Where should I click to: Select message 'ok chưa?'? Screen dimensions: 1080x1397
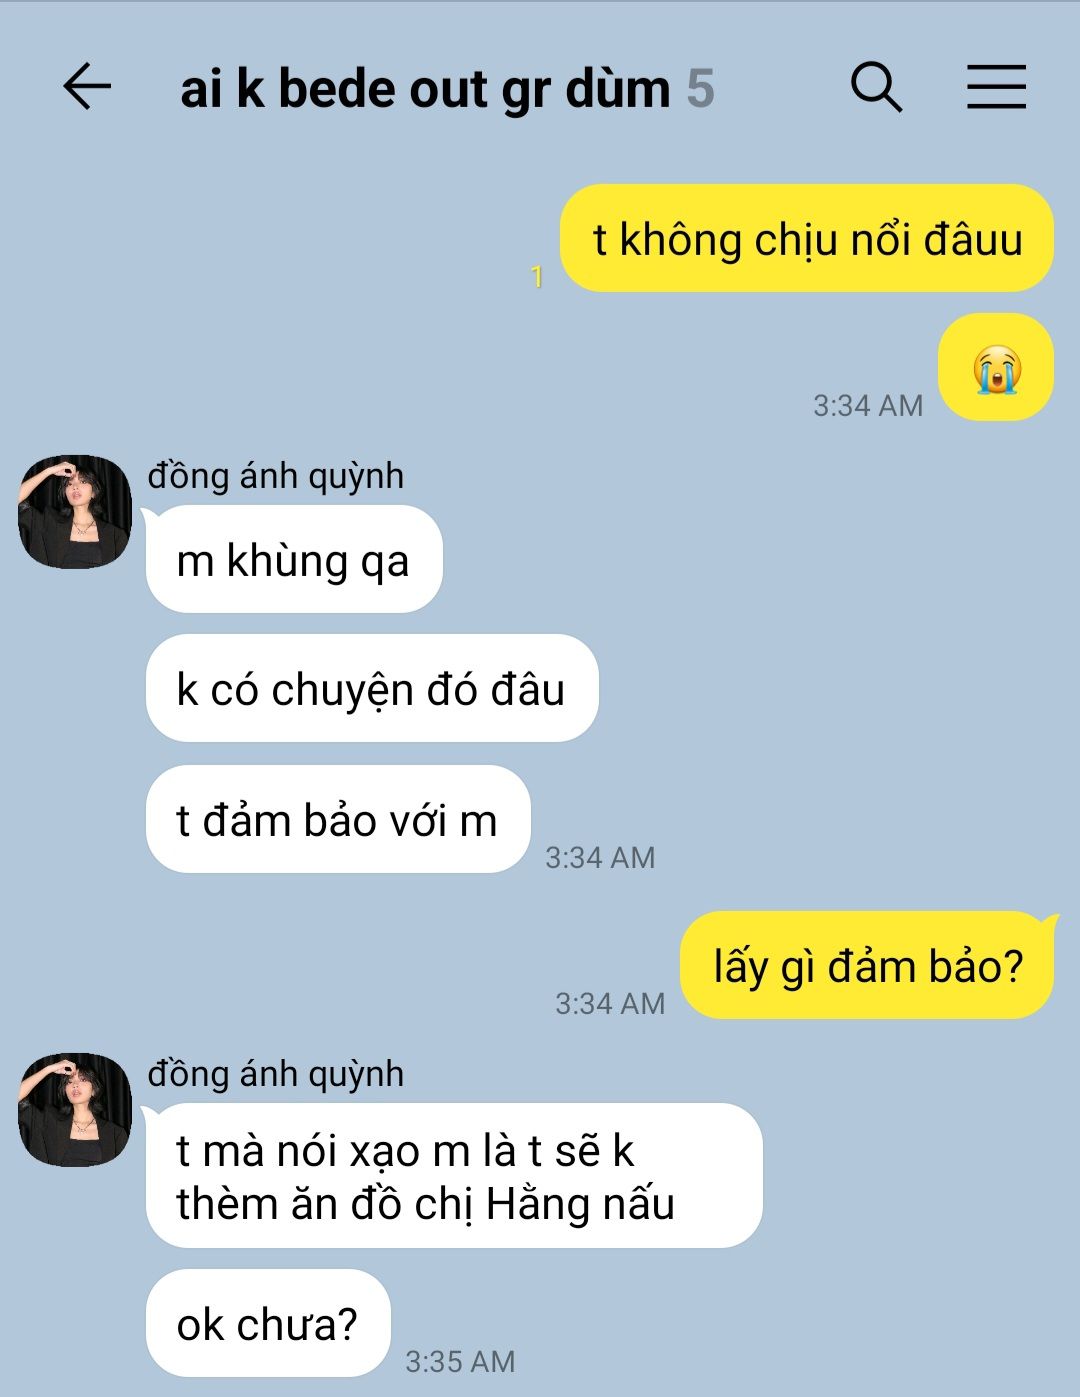pos(268,1324)
